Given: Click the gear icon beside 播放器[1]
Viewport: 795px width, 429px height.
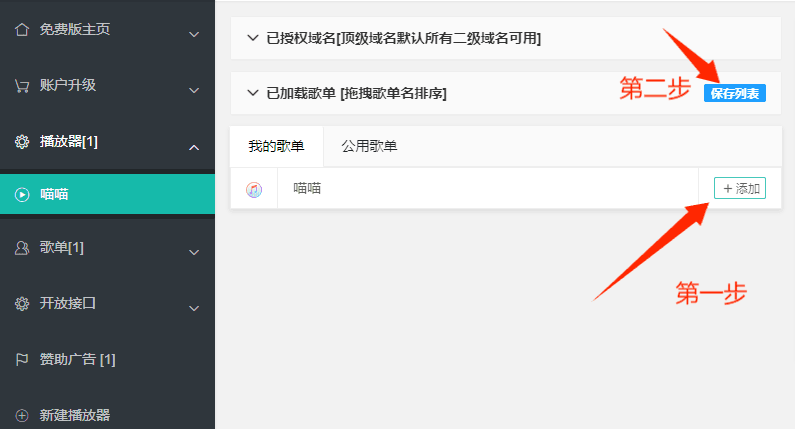Looking at the screenshot, I should 22,141.
